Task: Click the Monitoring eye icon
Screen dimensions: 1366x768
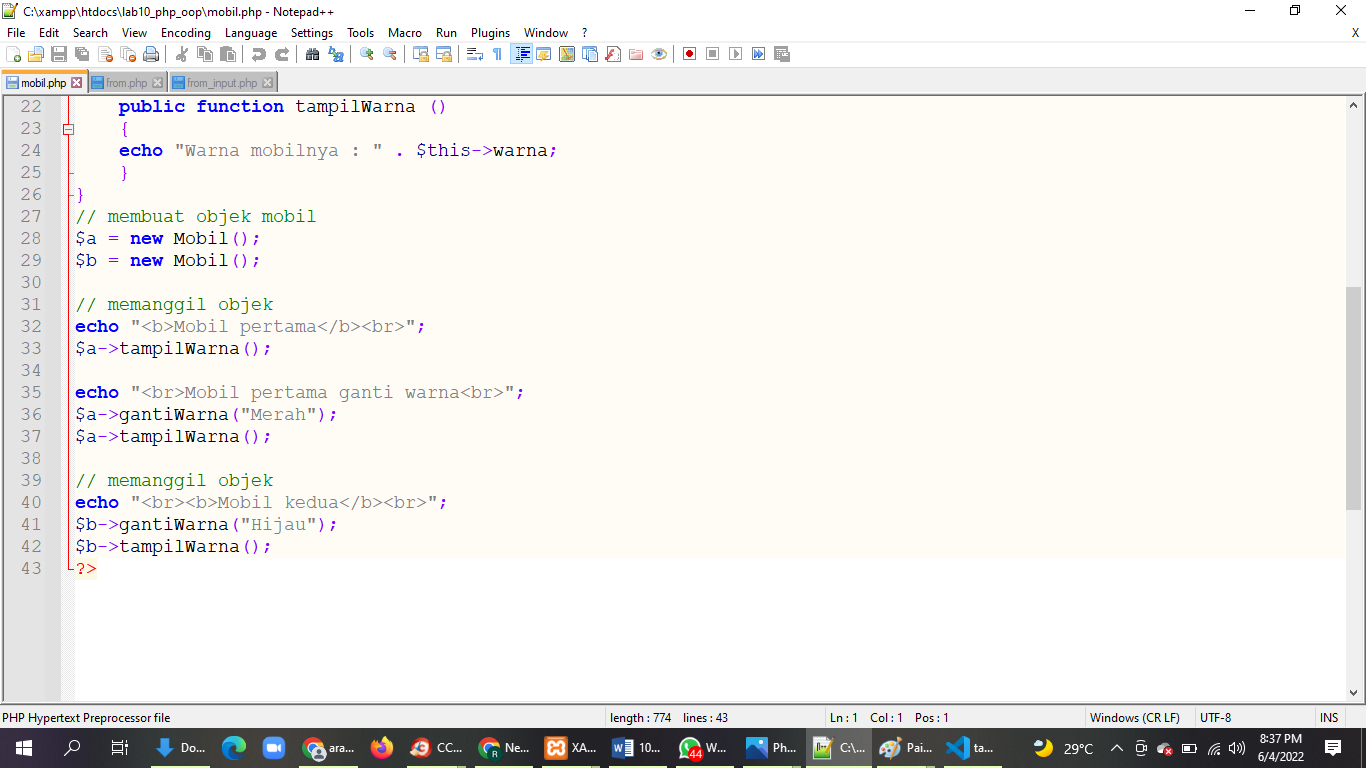Action: pos(659,54)
